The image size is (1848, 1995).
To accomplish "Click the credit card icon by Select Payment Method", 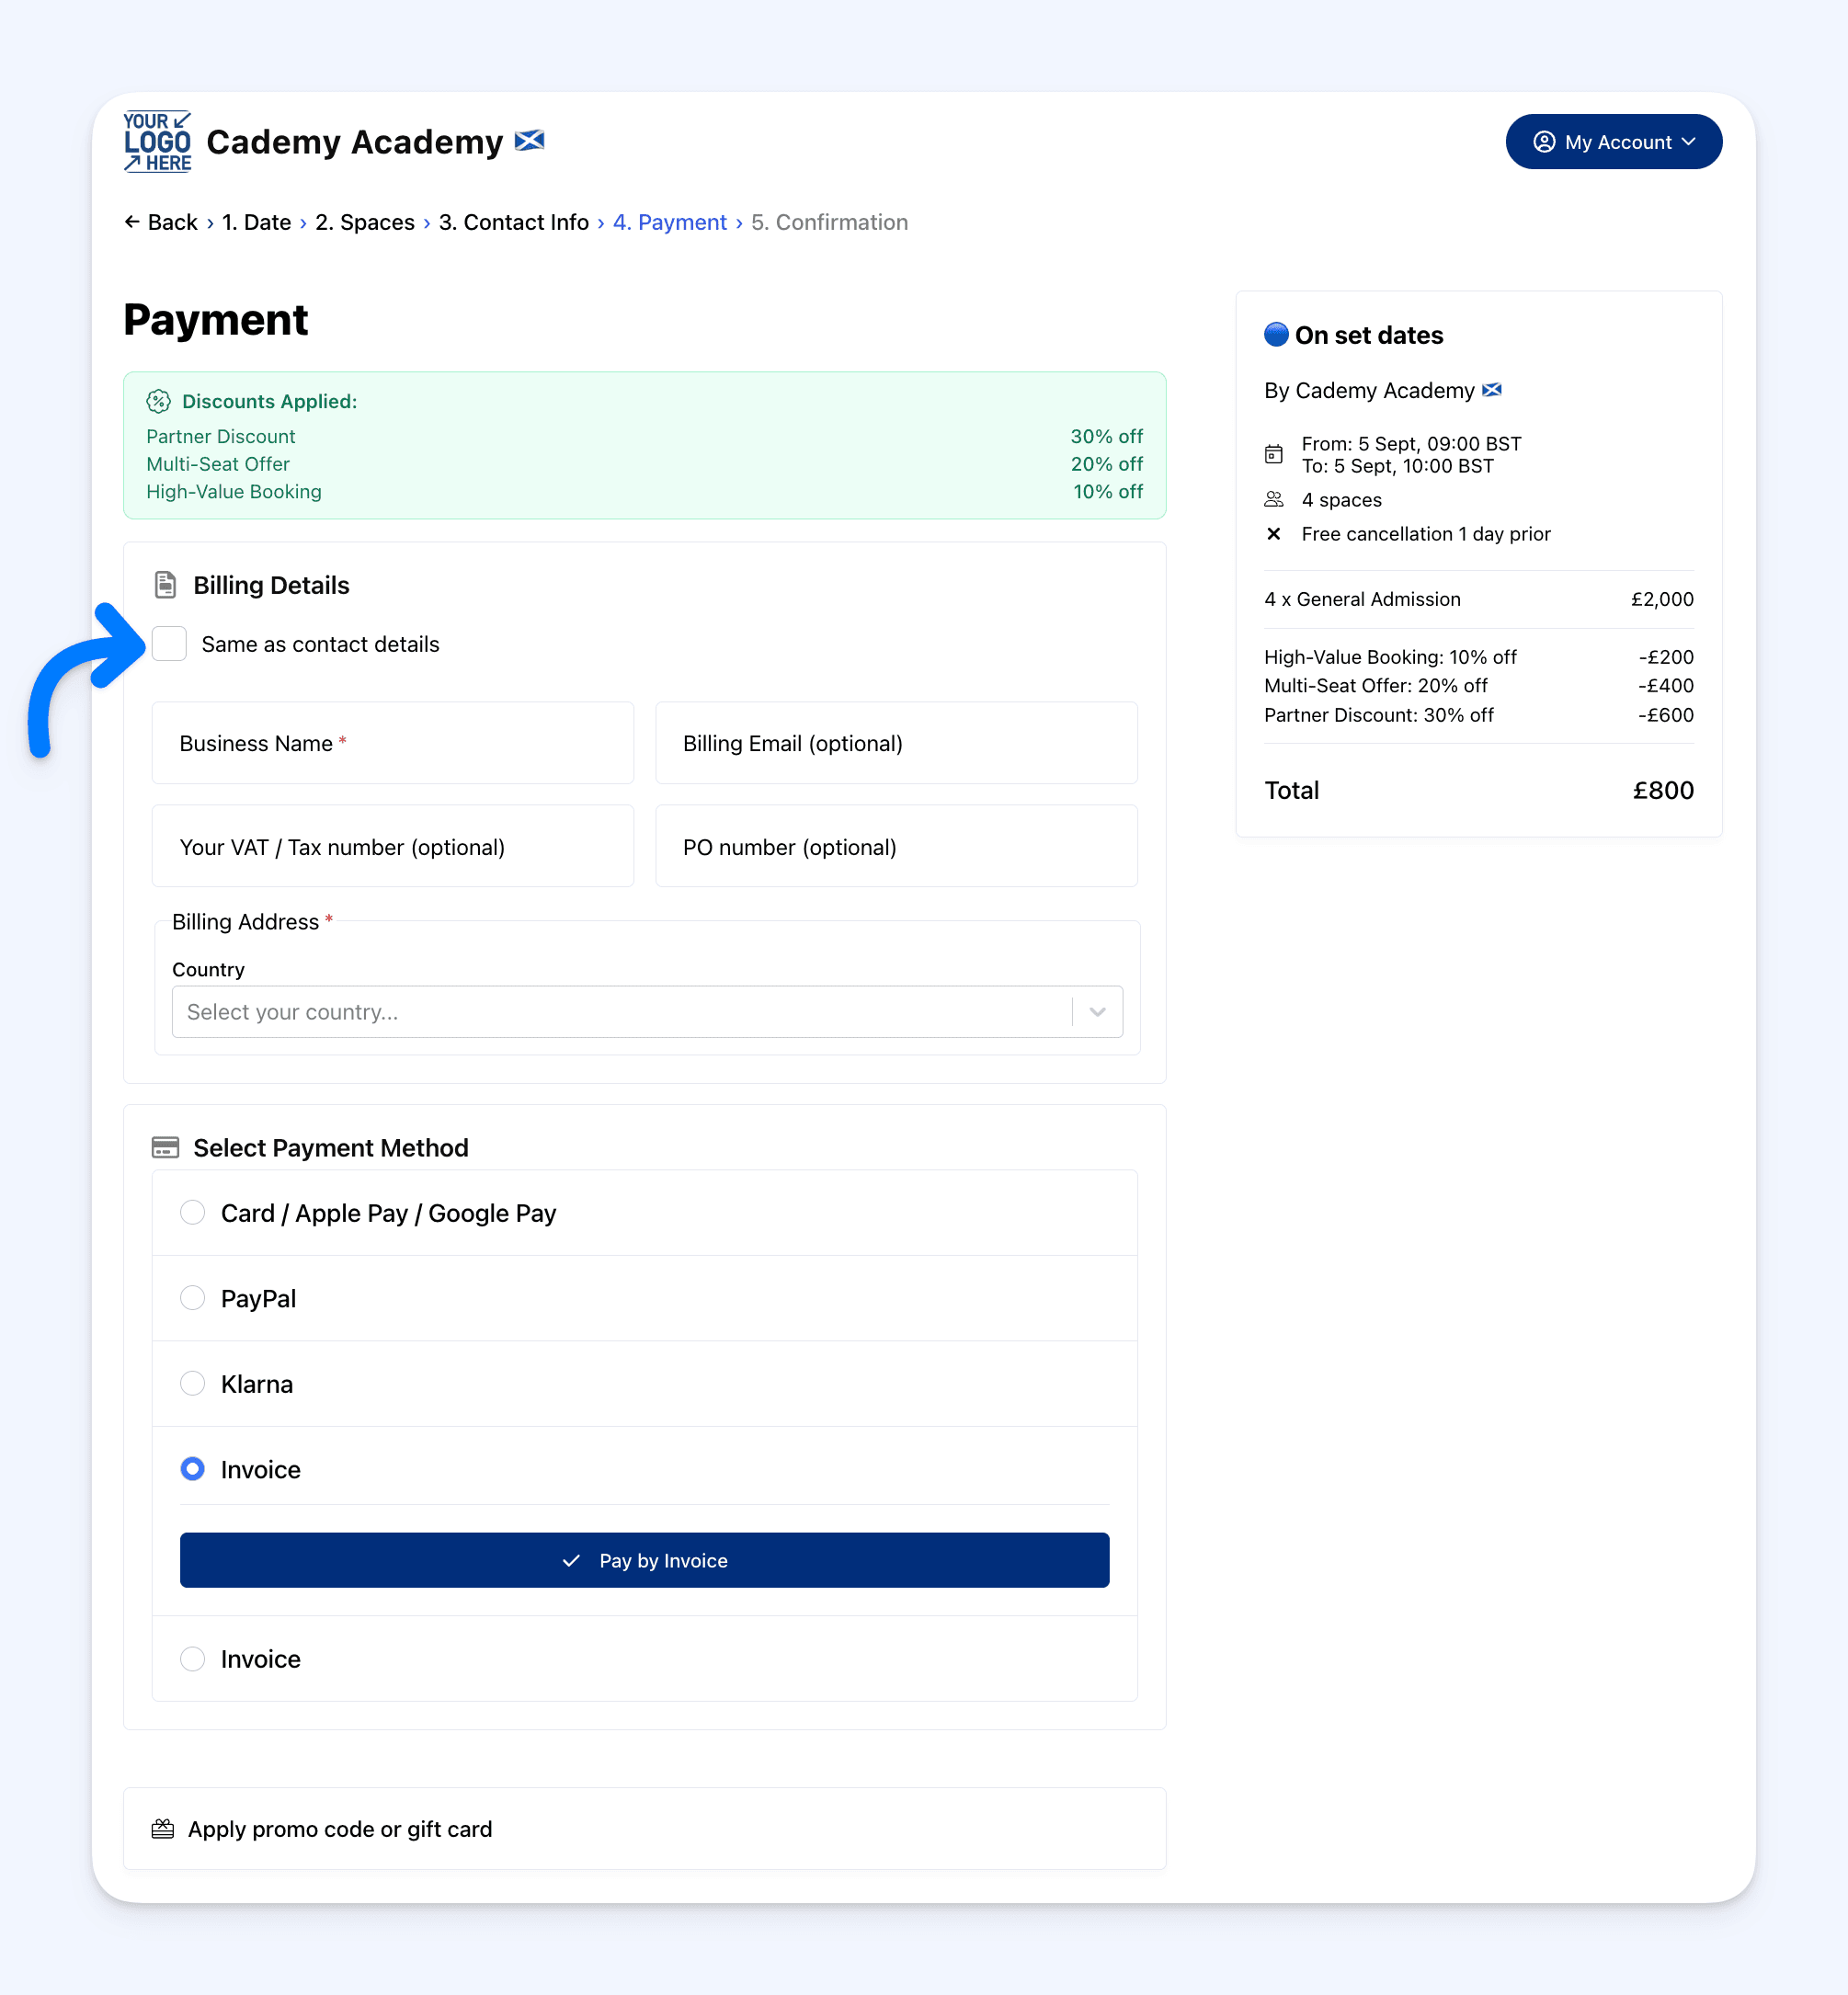I will 165,1147.
